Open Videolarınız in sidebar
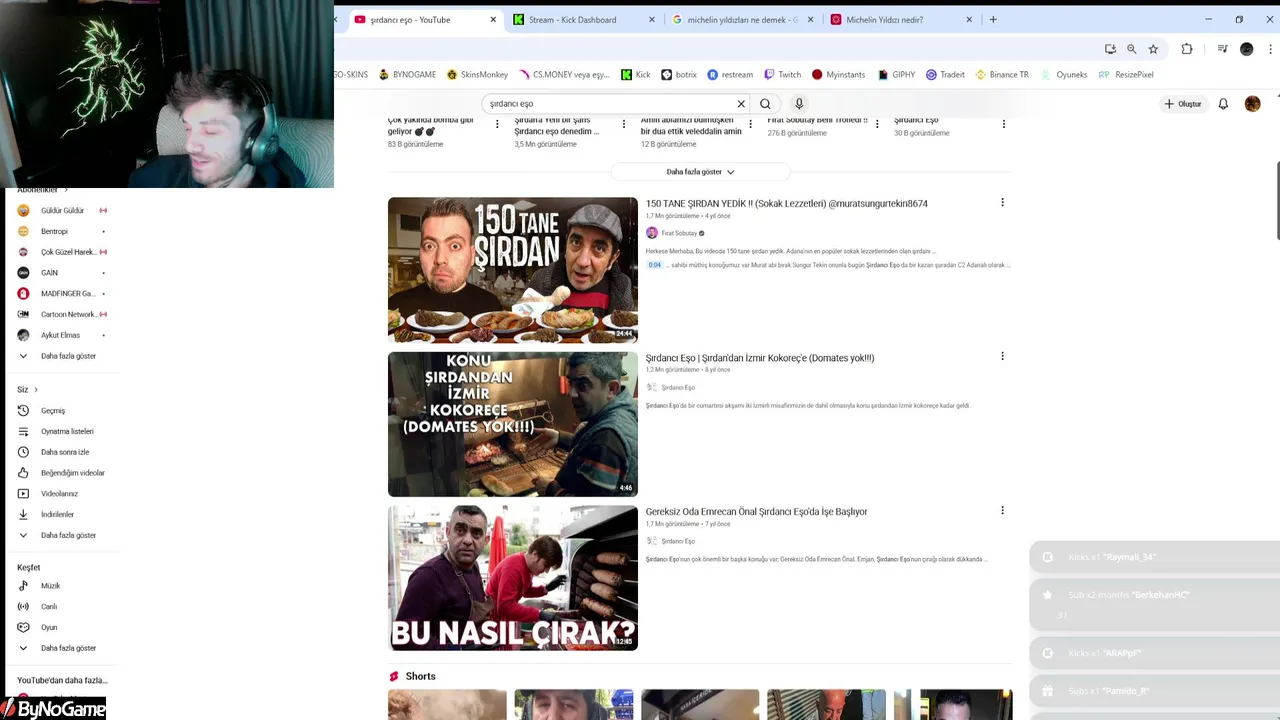Viewport: 1280px width, 720px height. click(60, 494)
